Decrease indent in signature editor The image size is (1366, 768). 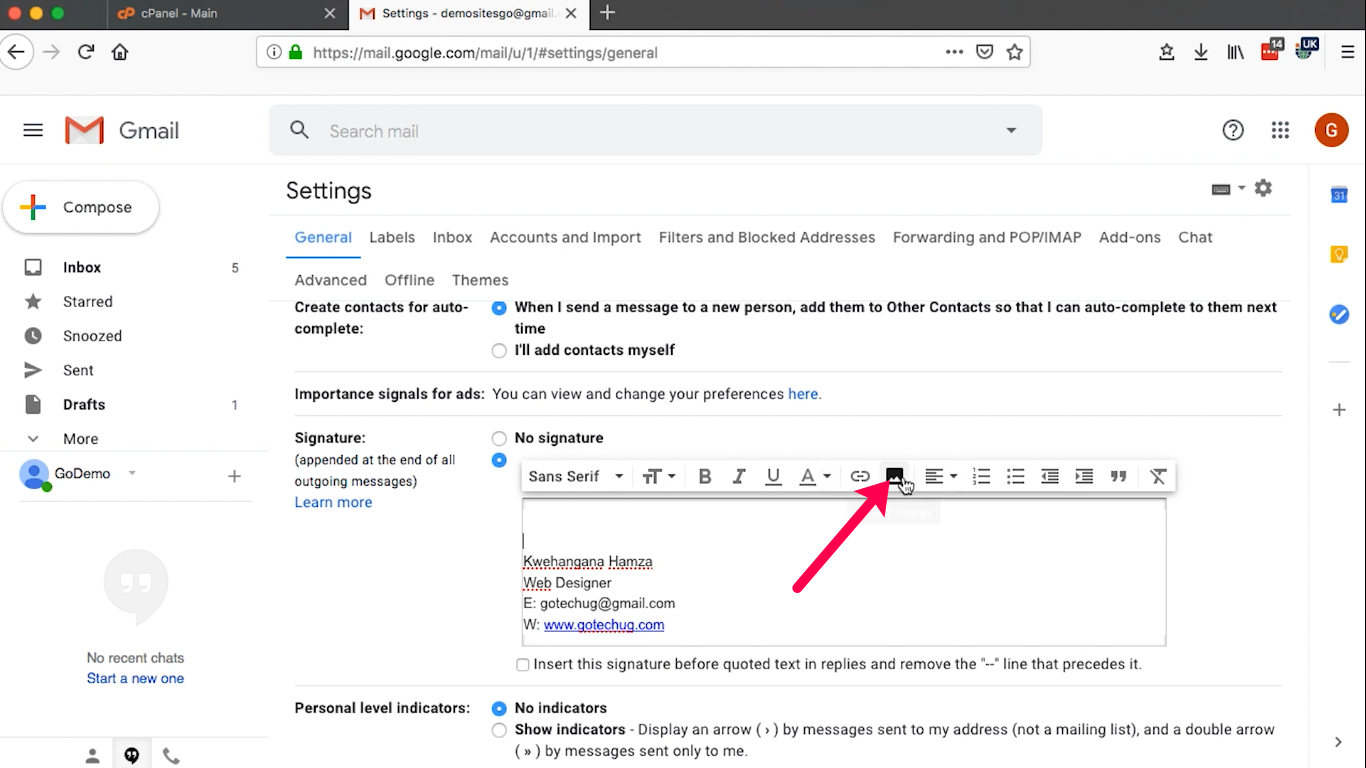[x=1050, y=476]
